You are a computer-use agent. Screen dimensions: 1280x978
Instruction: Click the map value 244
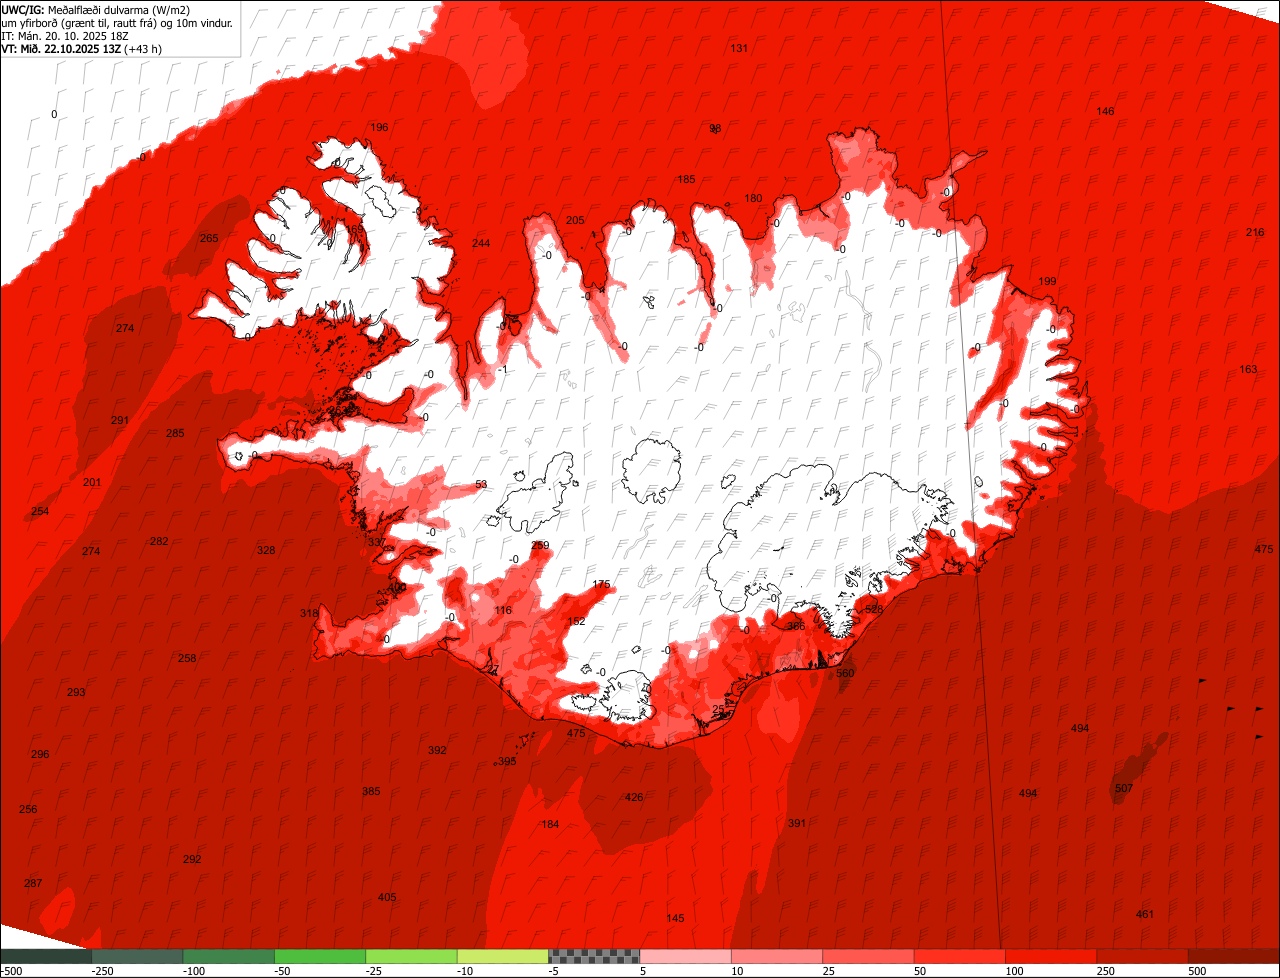pyautogui.click(x=481, y=243)
